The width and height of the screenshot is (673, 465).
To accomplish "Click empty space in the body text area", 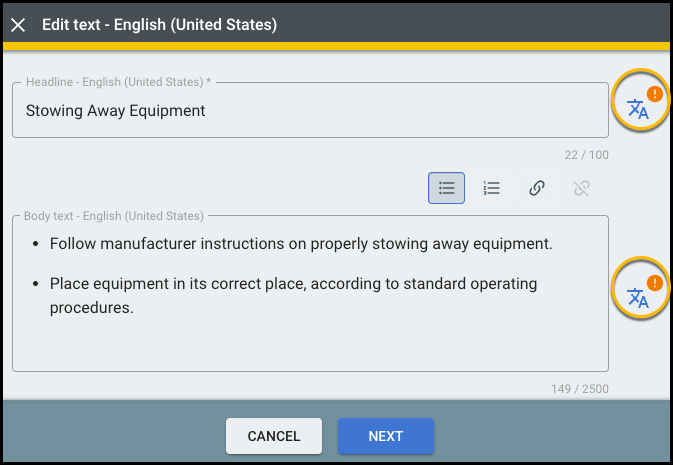I will point(310,345).
